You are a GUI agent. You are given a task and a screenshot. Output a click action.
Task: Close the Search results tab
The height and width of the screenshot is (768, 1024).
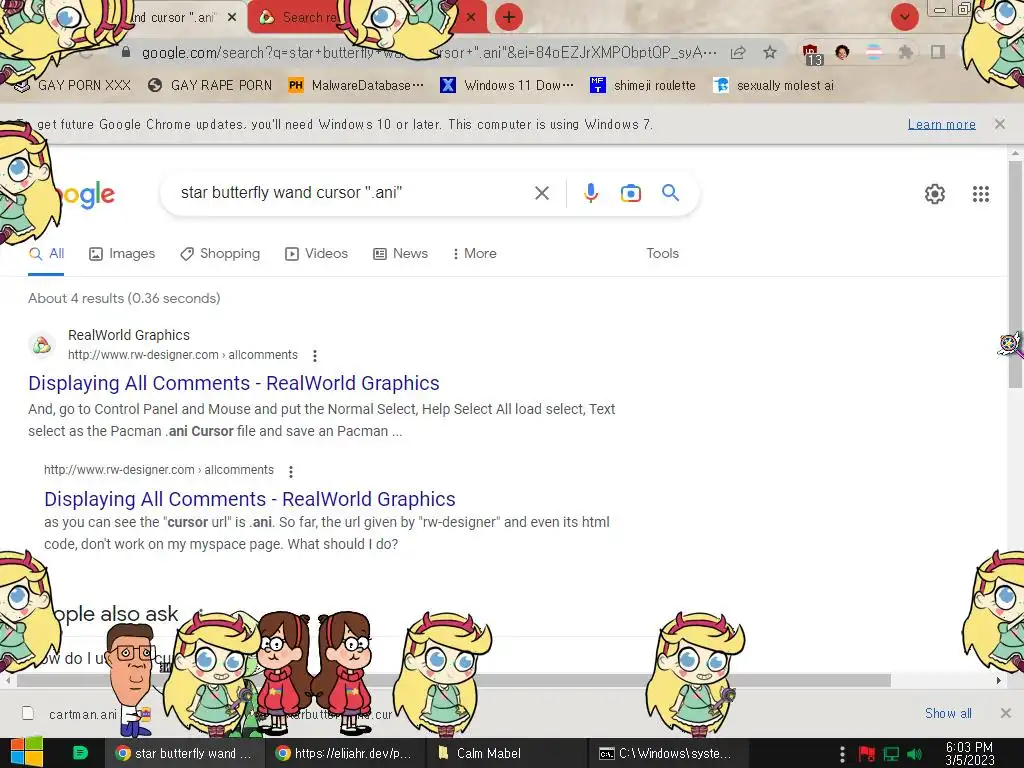(x=470, y=18)
